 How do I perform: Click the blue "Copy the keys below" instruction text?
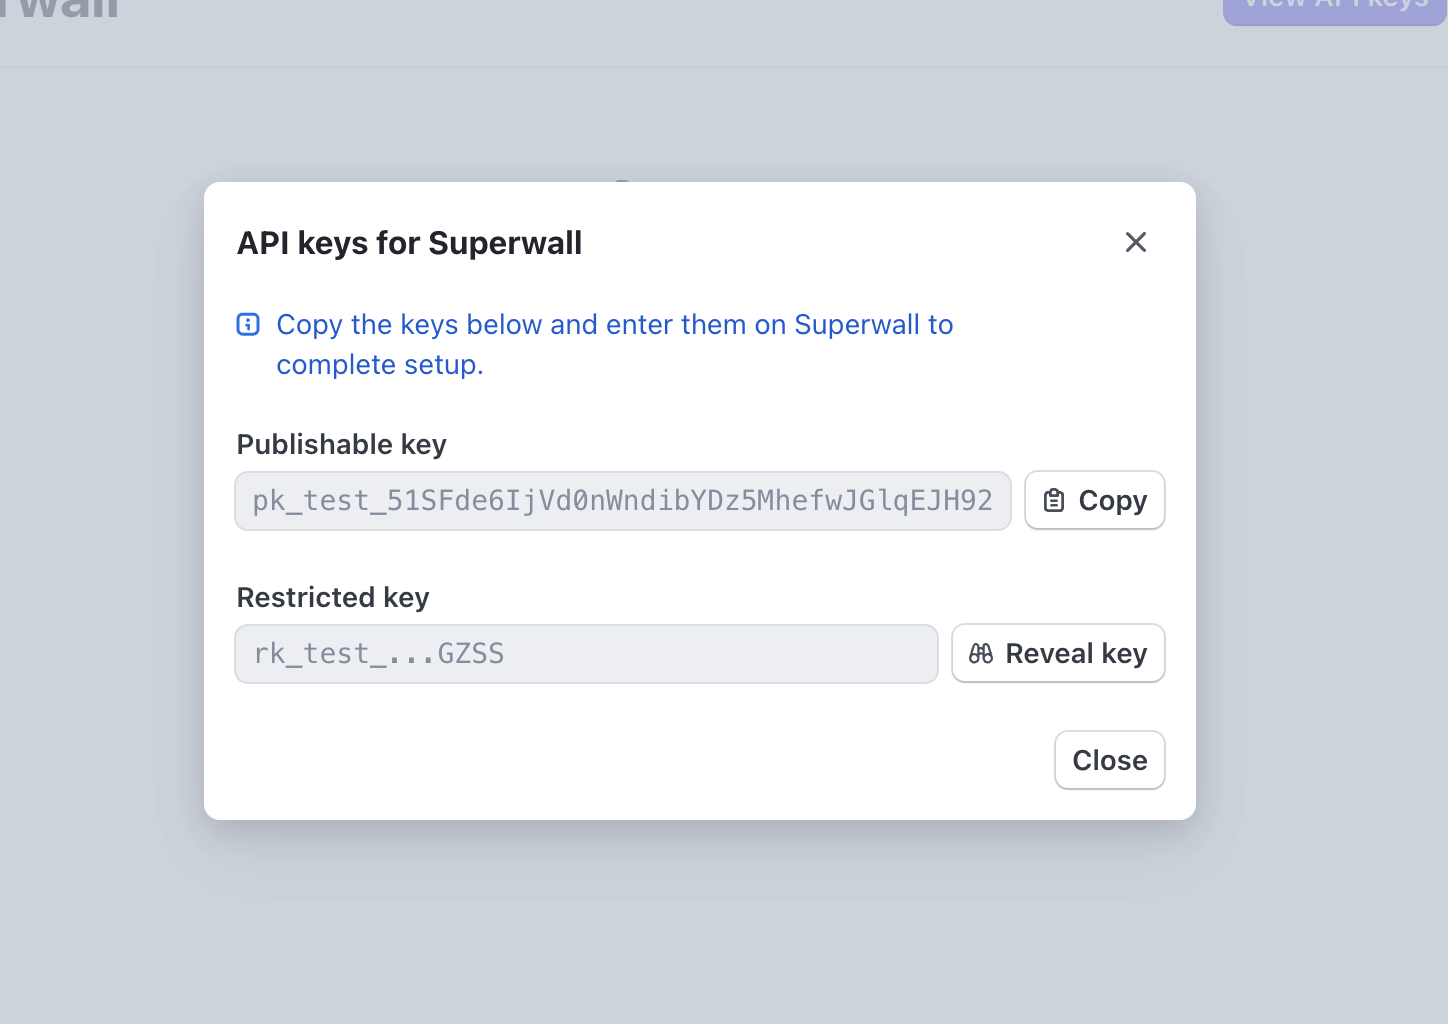pyautogui.click(x=614, y=325)
